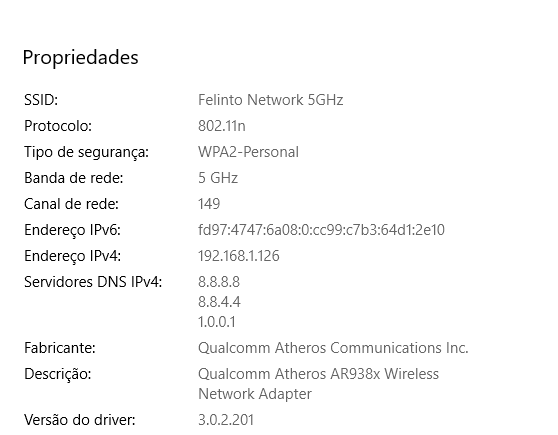This screenshot has height=435, width=558.
Task: Click the Protocolo value 802.11n
Action: click(x=222, y=126)
